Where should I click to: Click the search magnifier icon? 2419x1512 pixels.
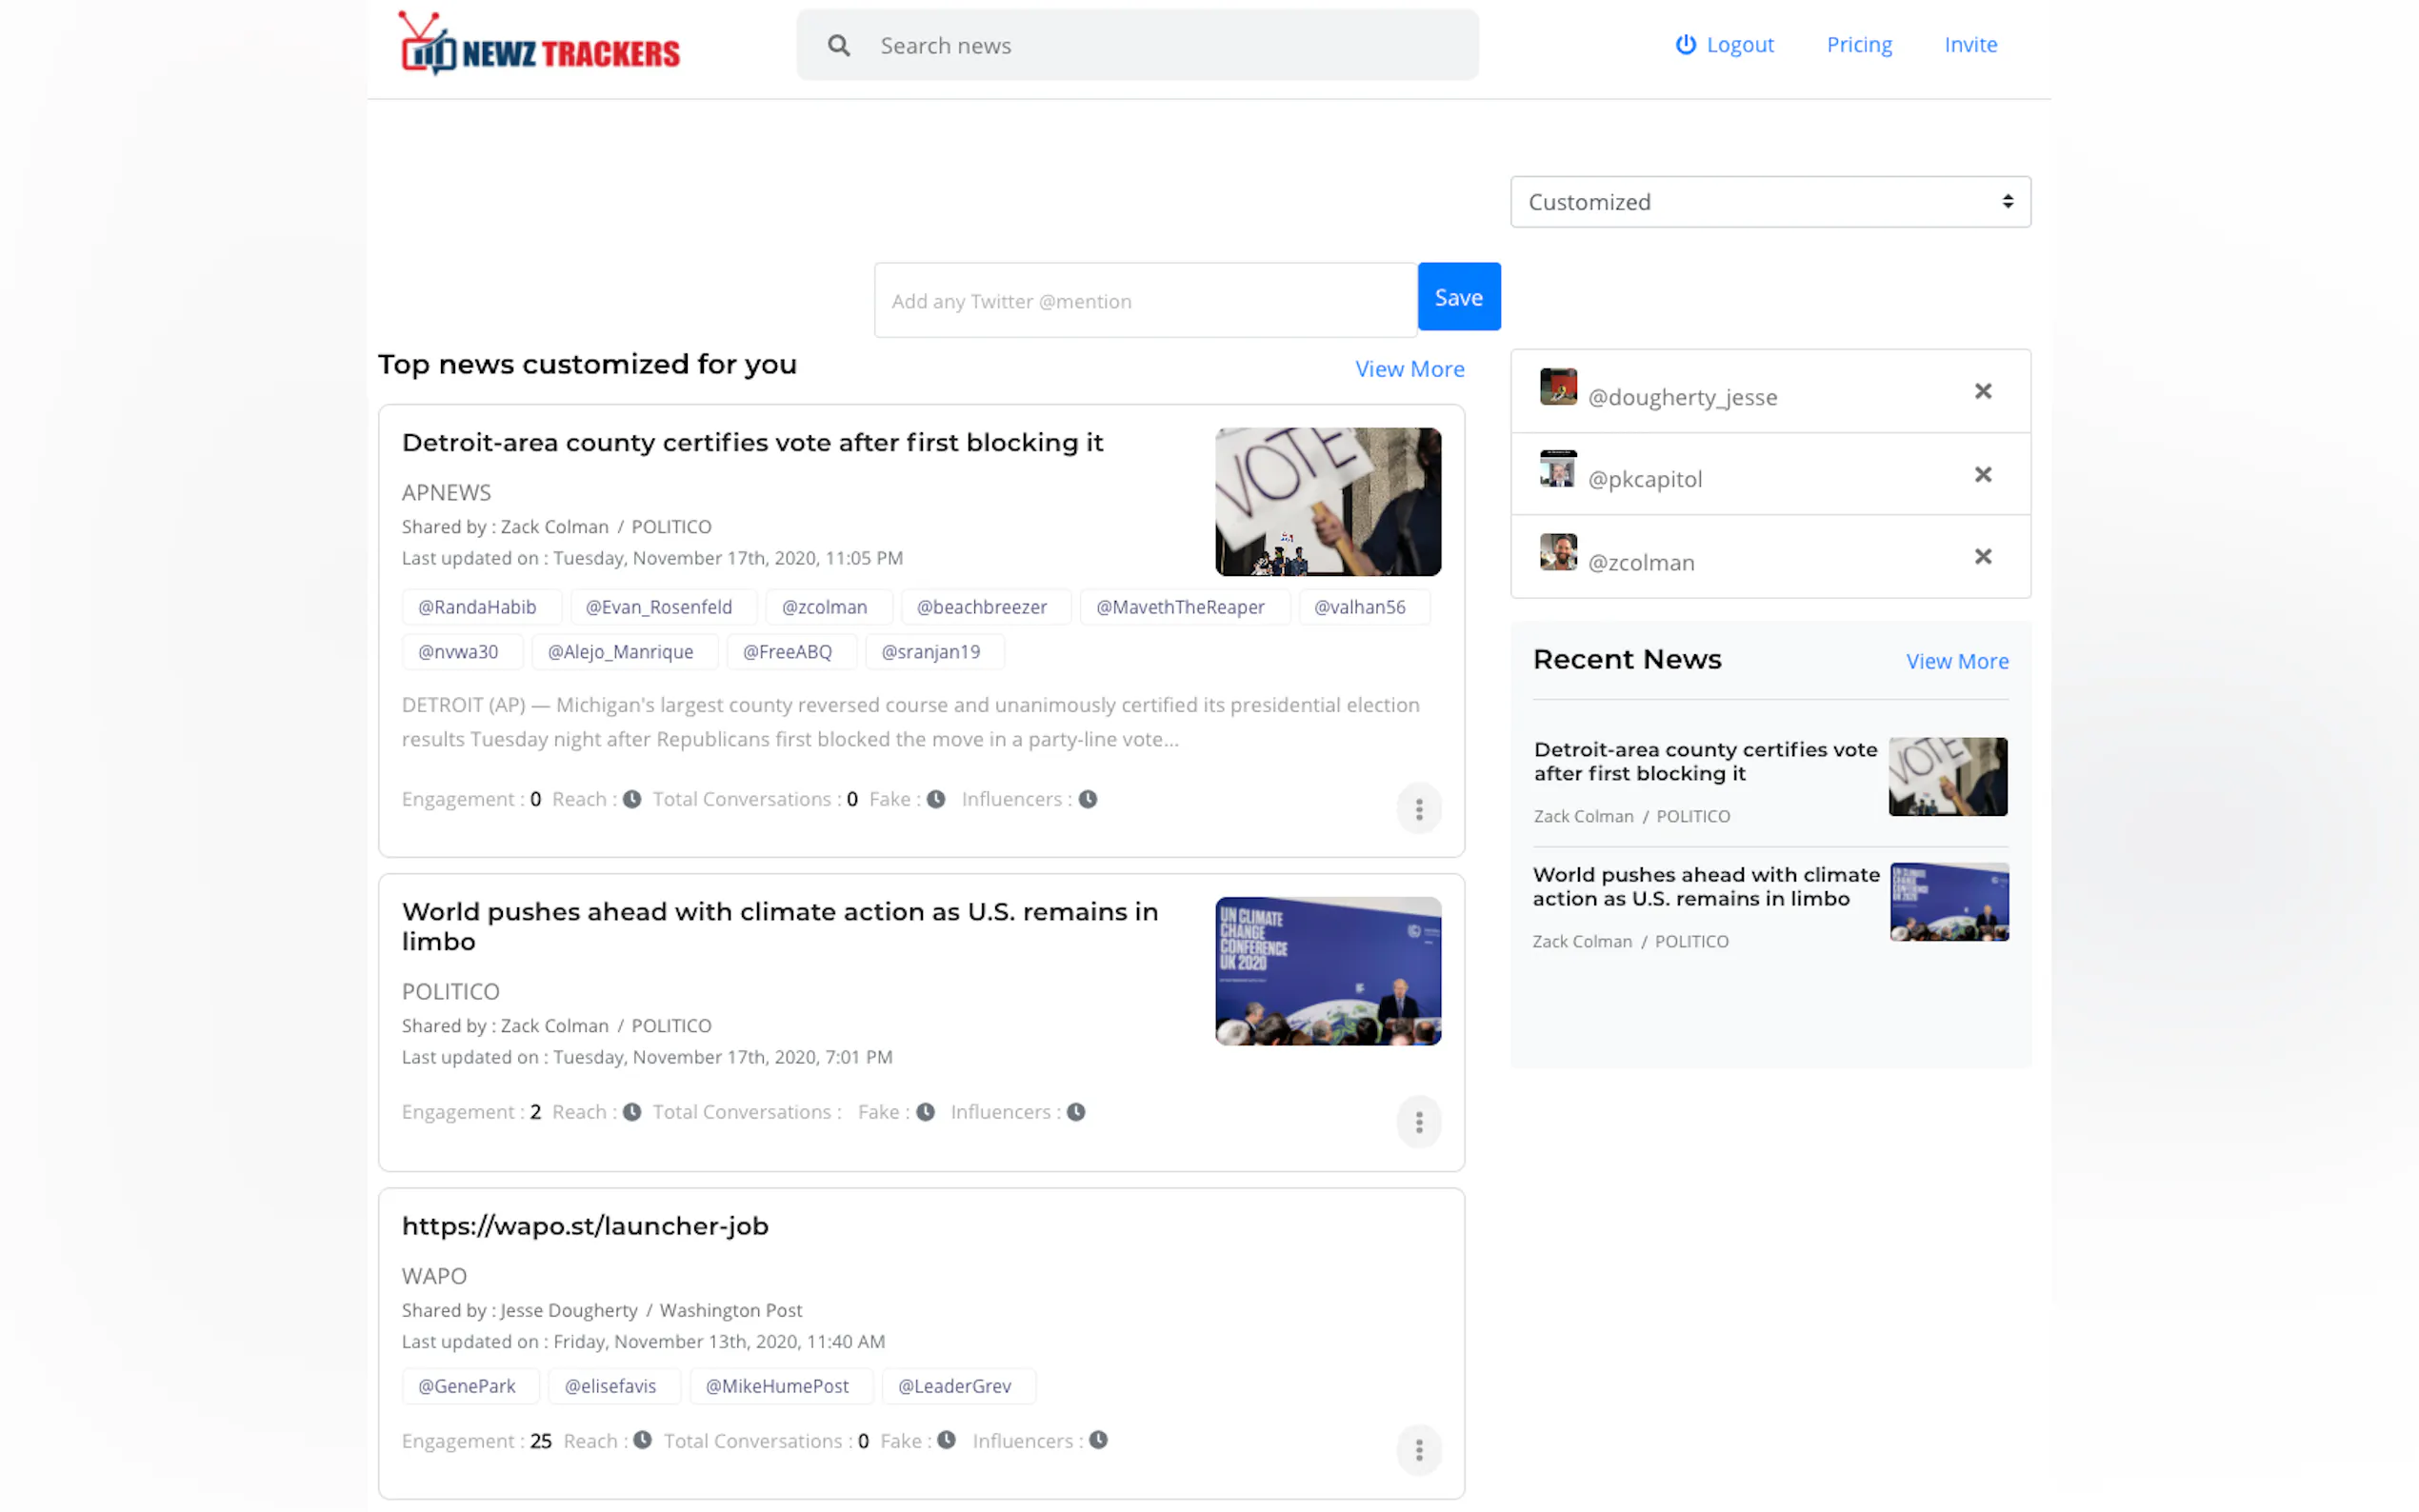tap(838, 46)
